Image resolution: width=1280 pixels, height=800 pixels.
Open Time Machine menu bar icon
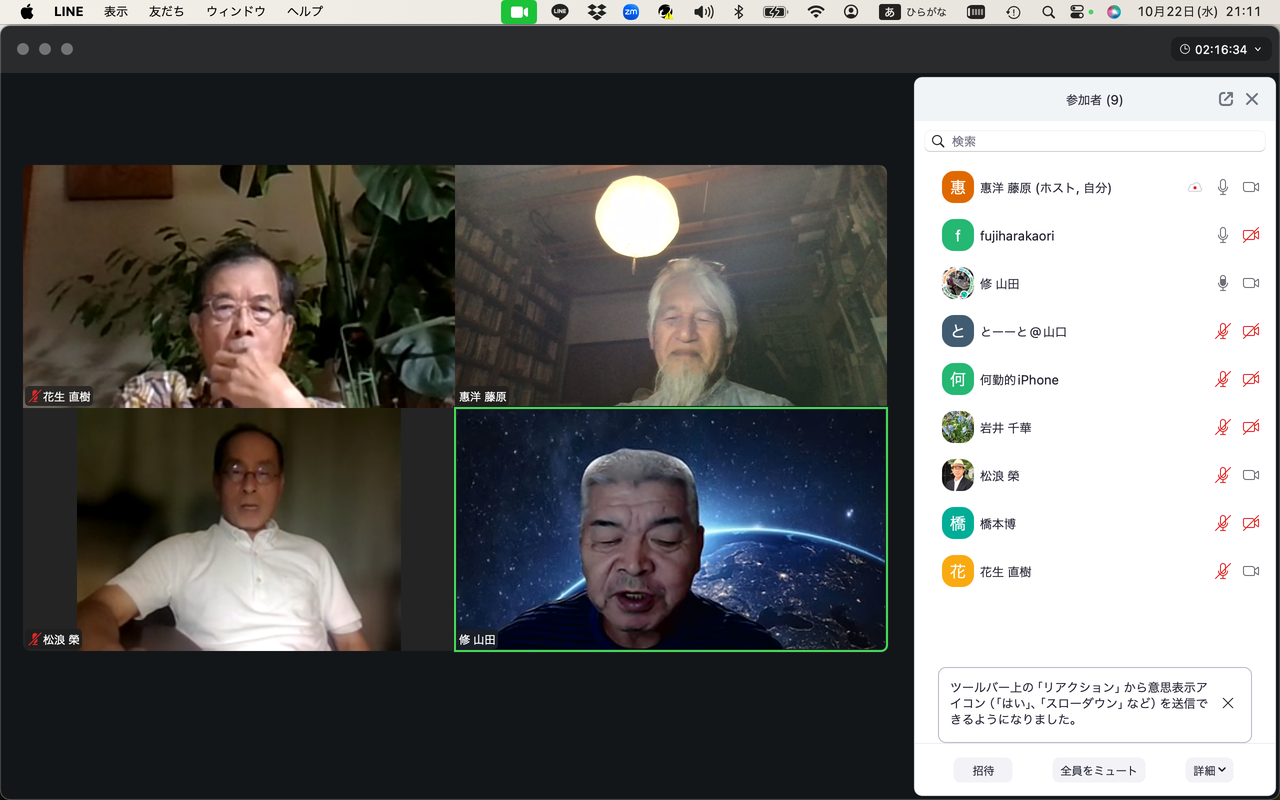[1013, 12]
